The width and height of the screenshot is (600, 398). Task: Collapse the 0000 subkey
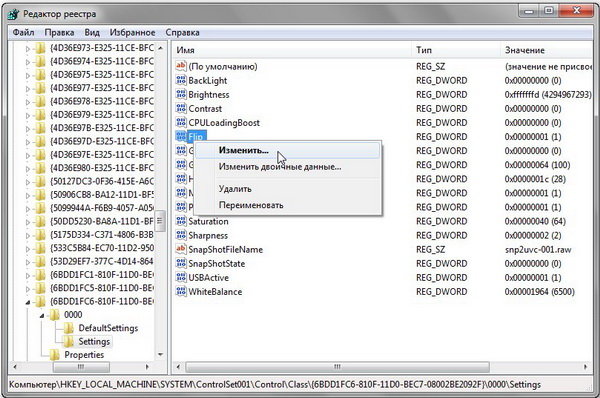[42, 316]
